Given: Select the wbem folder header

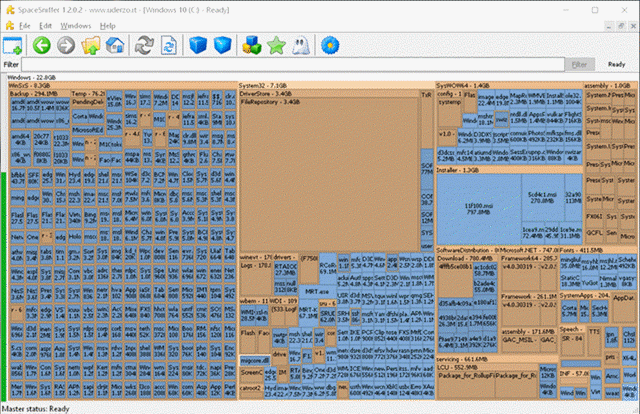Looking at the screenshot, I should pyautogui.click(x=255, y=300).
